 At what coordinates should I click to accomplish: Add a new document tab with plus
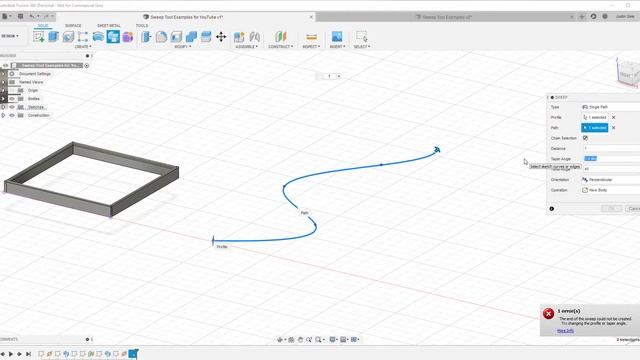[x=582, y=16]
